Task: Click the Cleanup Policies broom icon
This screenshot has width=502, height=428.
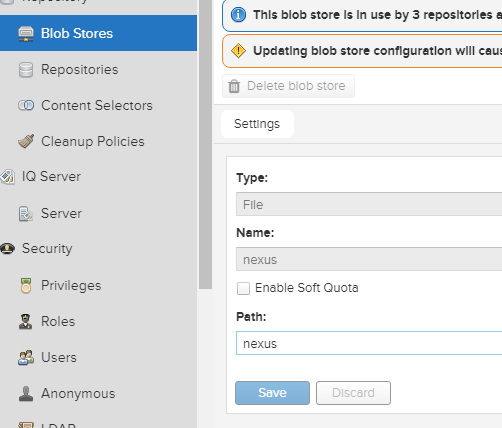Action: coord(26,141)
